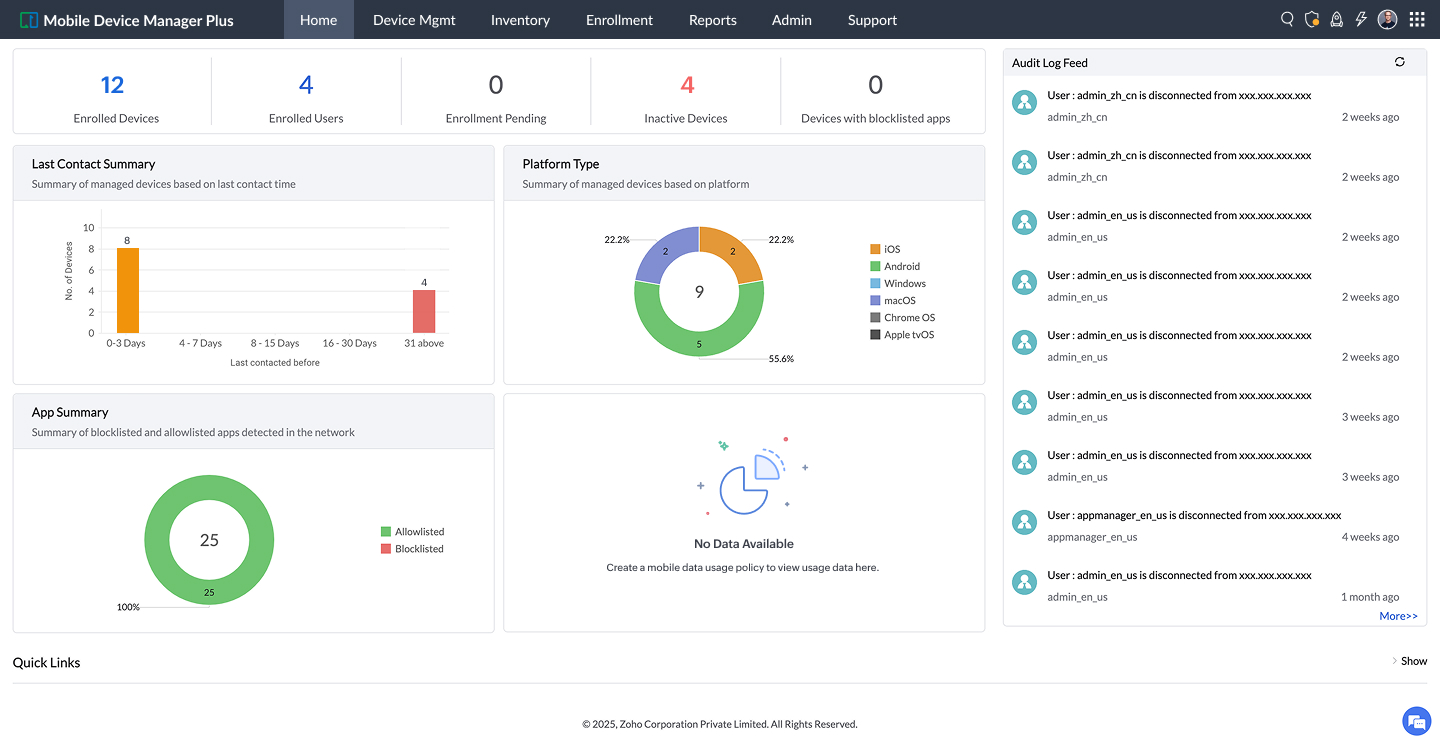
Task: Click More>> link in audit log
Action: (1398, 616)
